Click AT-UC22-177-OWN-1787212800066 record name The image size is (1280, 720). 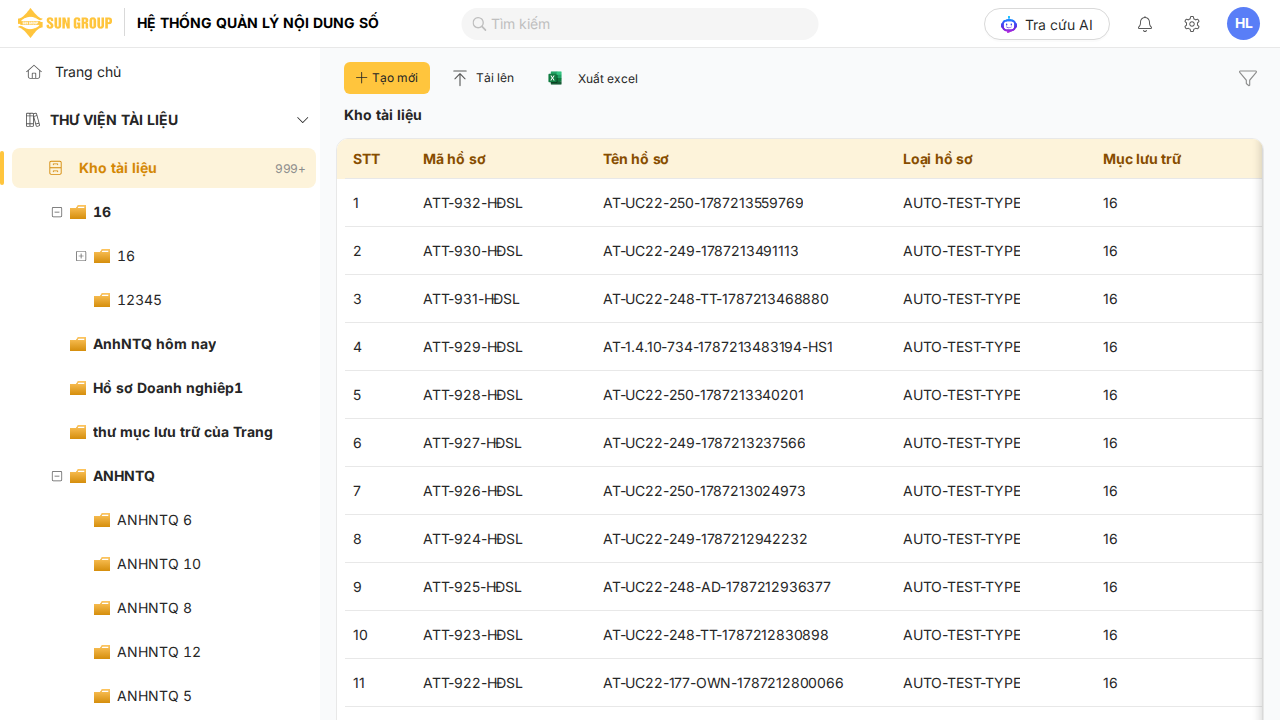(x=723, y=683)
